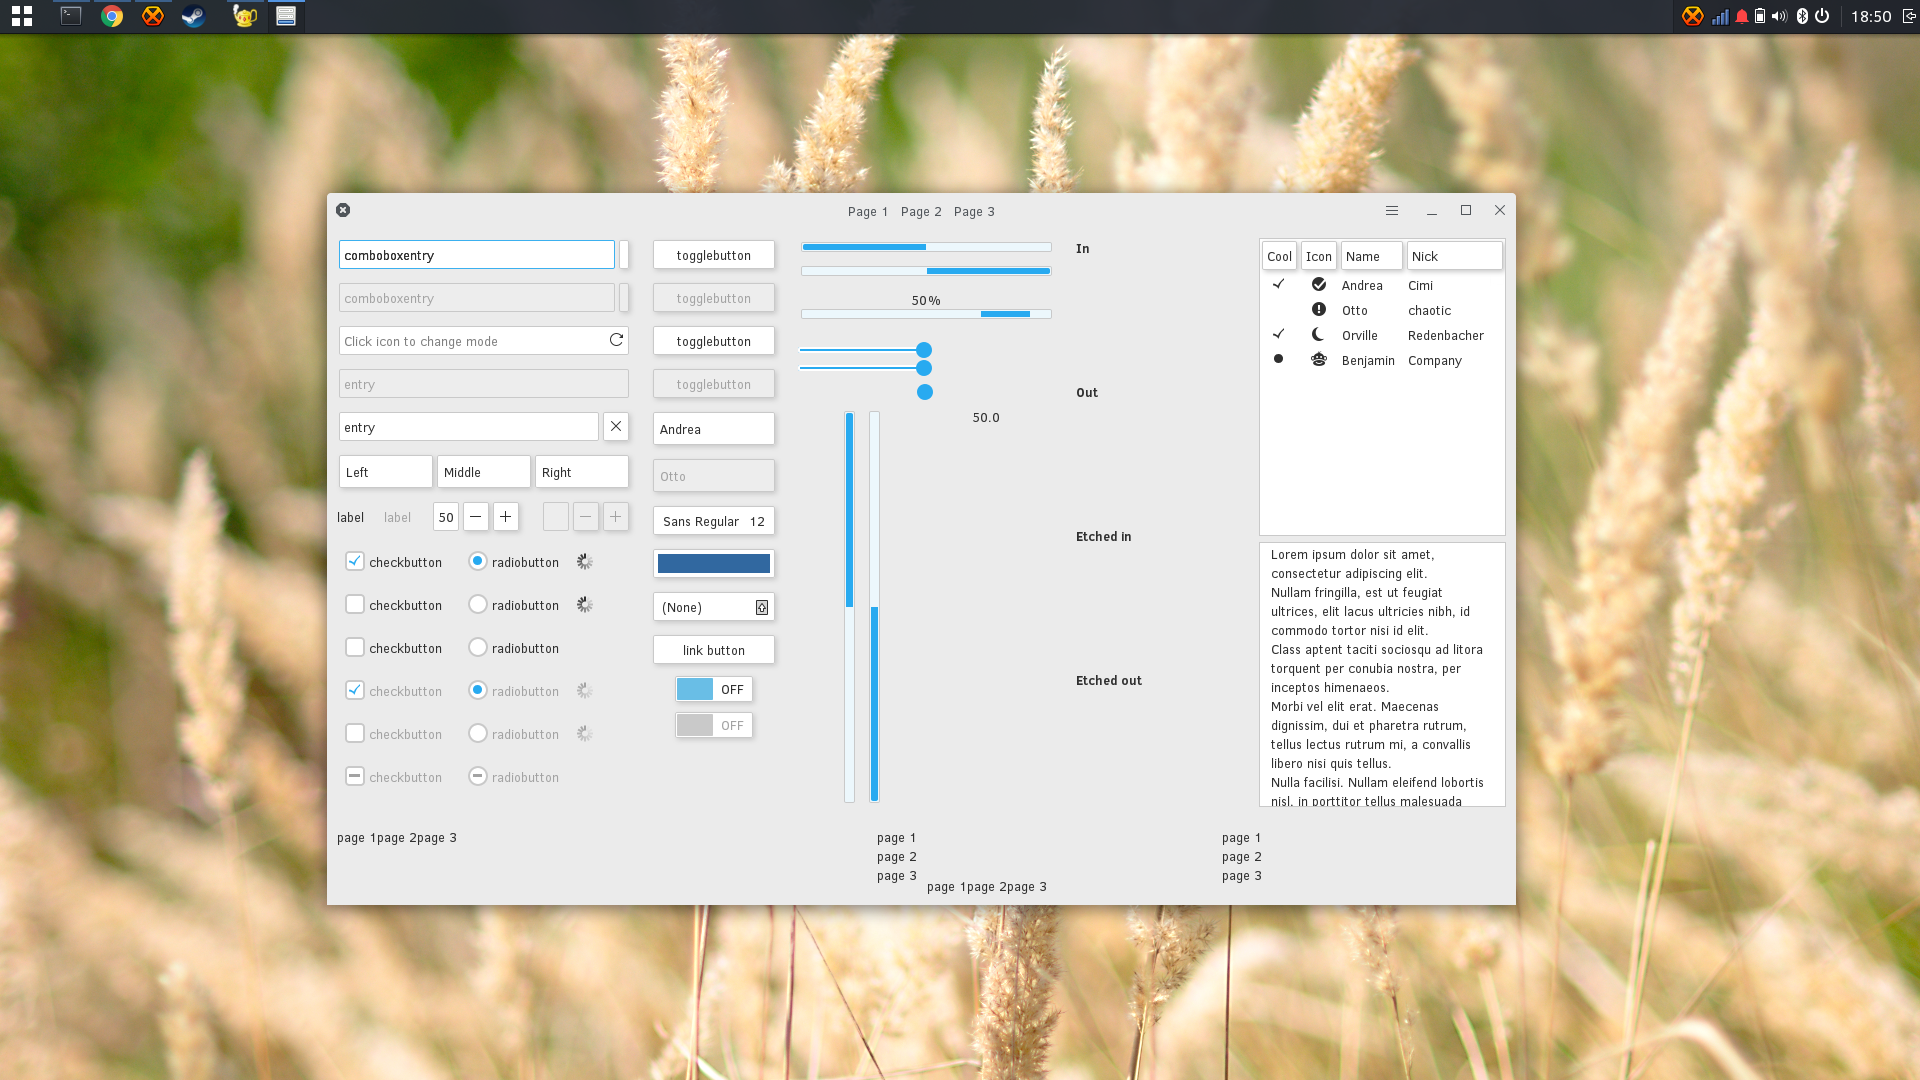Click the check-circle icon in Andrea row

1319,284
